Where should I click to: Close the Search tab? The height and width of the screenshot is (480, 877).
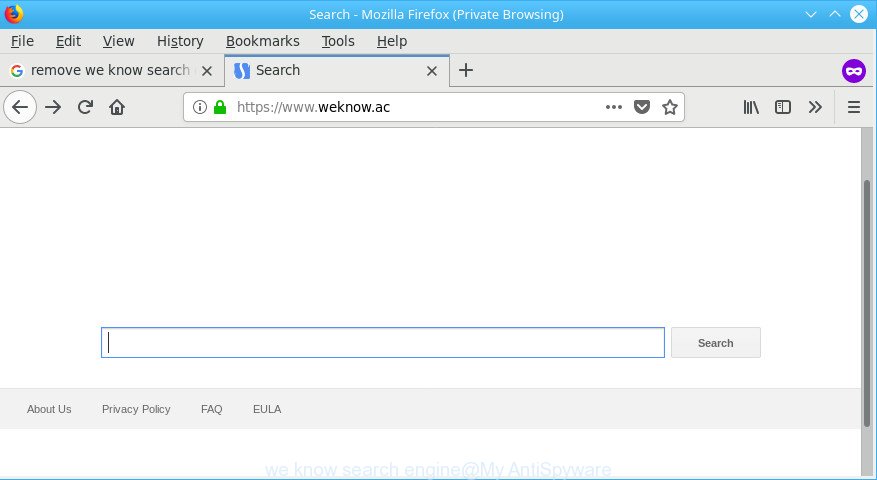[432, 70]
